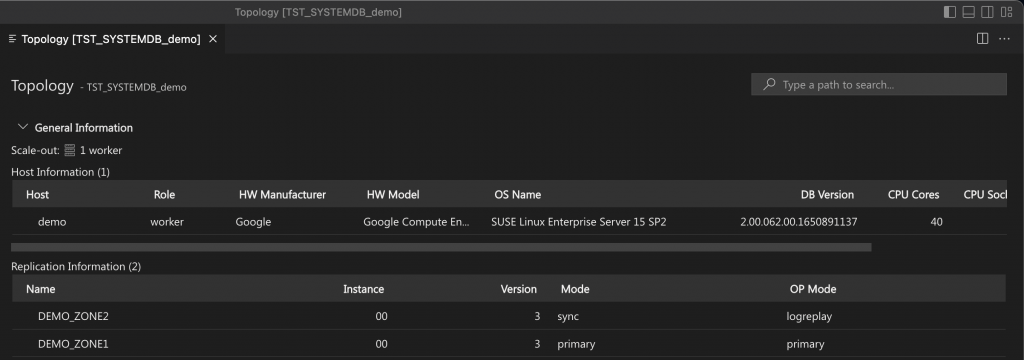This screenshot has height=360, width=1024.
Task: Click the scale-out server icon
Action: coord(70,150)
